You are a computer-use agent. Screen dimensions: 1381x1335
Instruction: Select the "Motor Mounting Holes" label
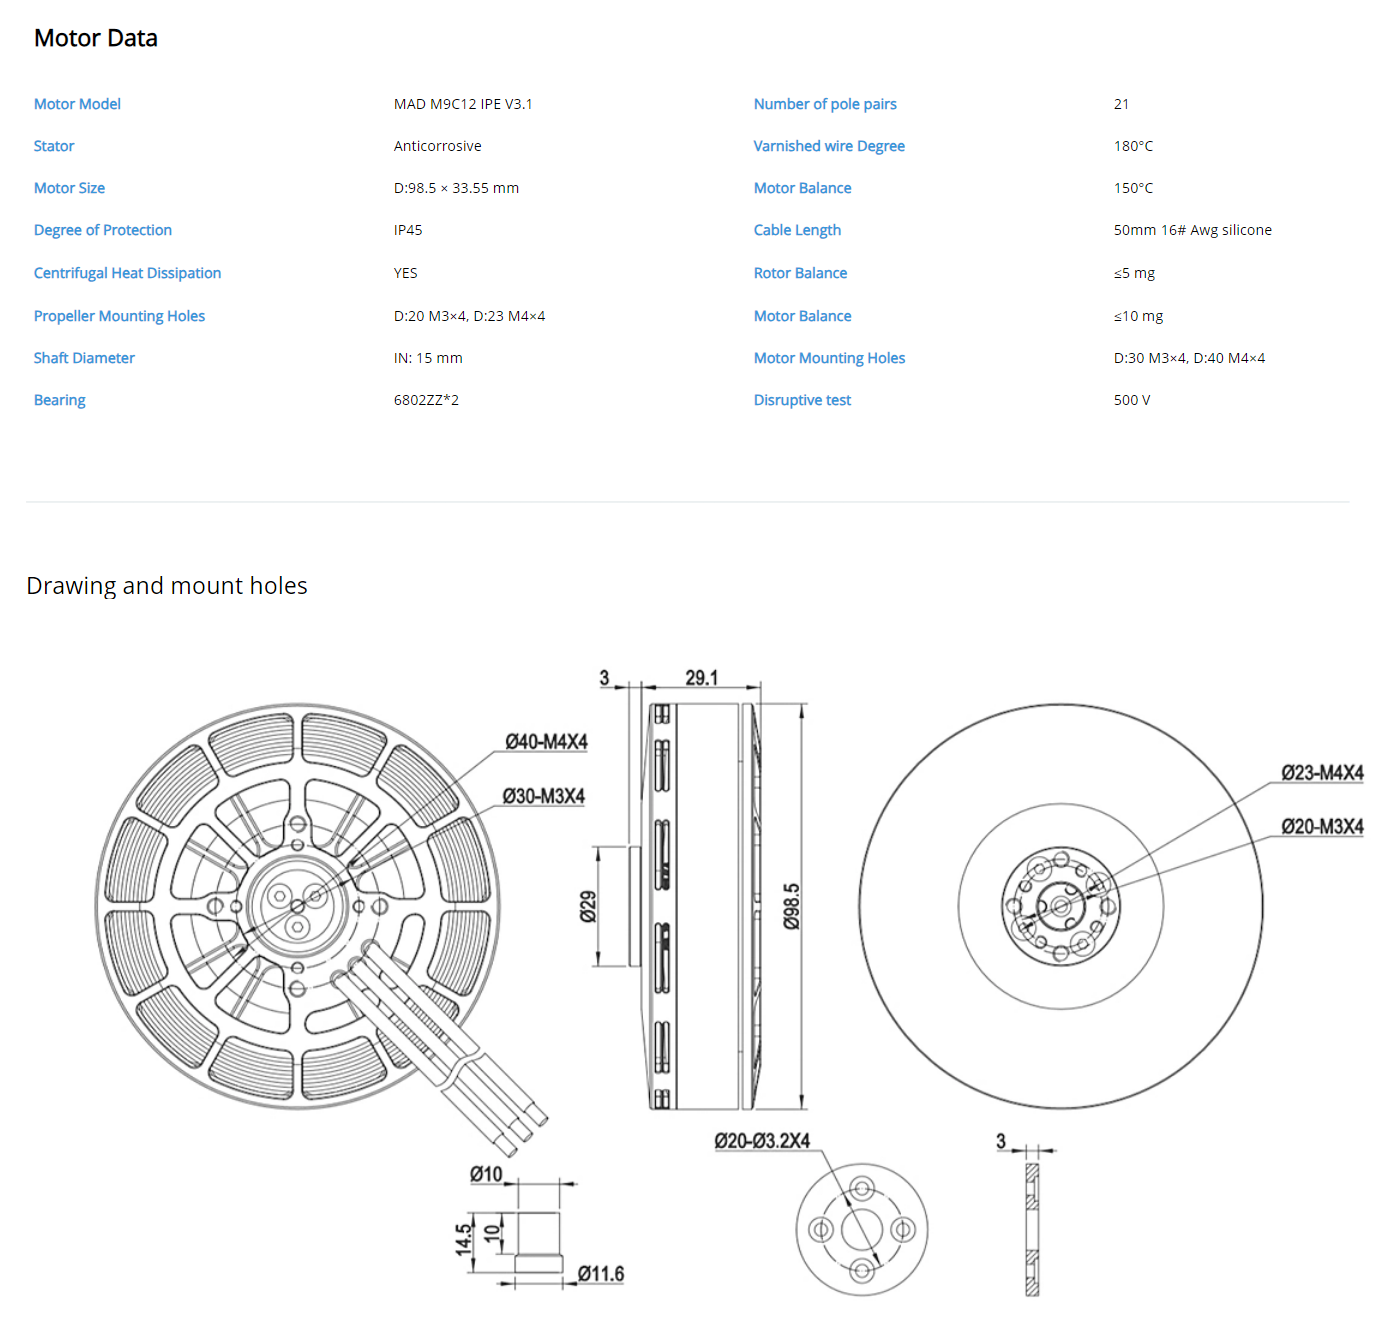[x=829, y=358]
